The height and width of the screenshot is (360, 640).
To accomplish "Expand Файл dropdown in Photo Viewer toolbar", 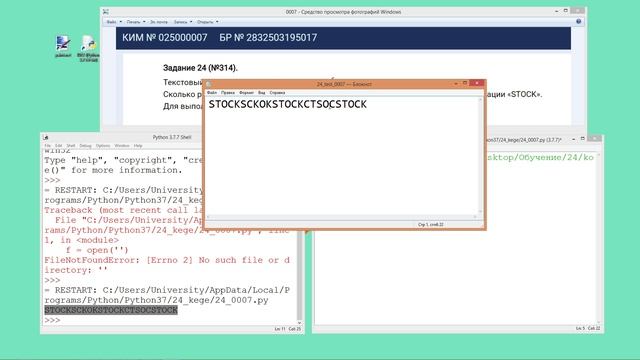I will point(114,22).
